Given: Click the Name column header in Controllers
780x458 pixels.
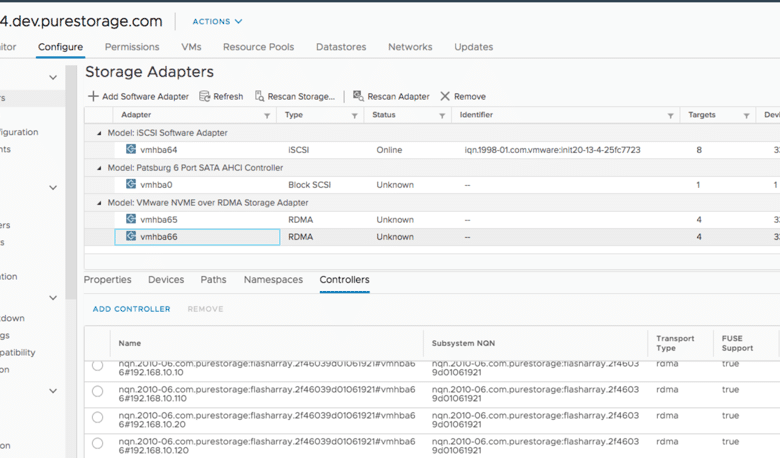Looking at the screenshot, I should (129, 343).
